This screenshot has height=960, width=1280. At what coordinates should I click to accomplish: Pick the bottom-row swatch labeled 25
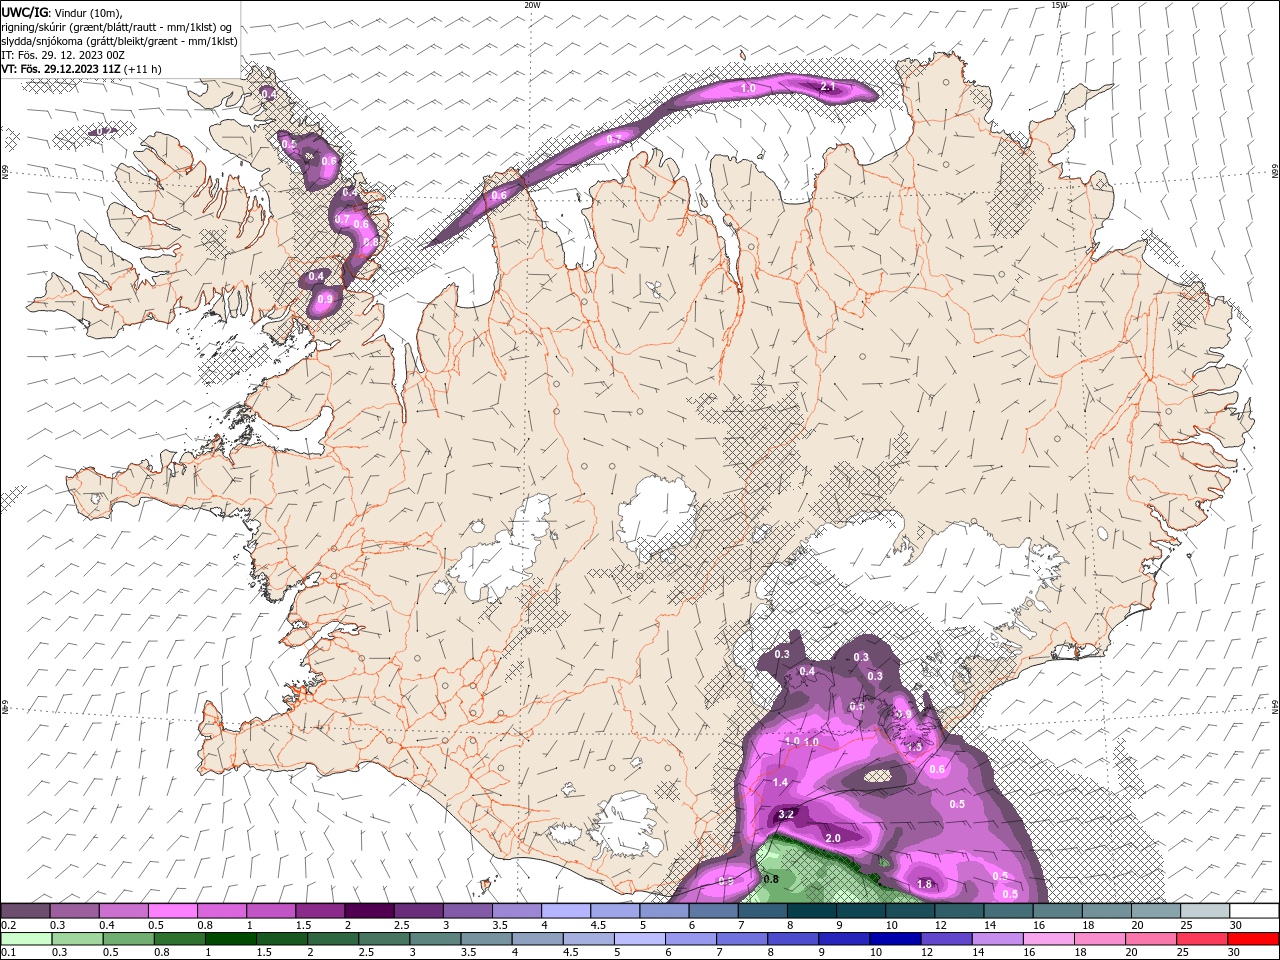pos(1202,939)
